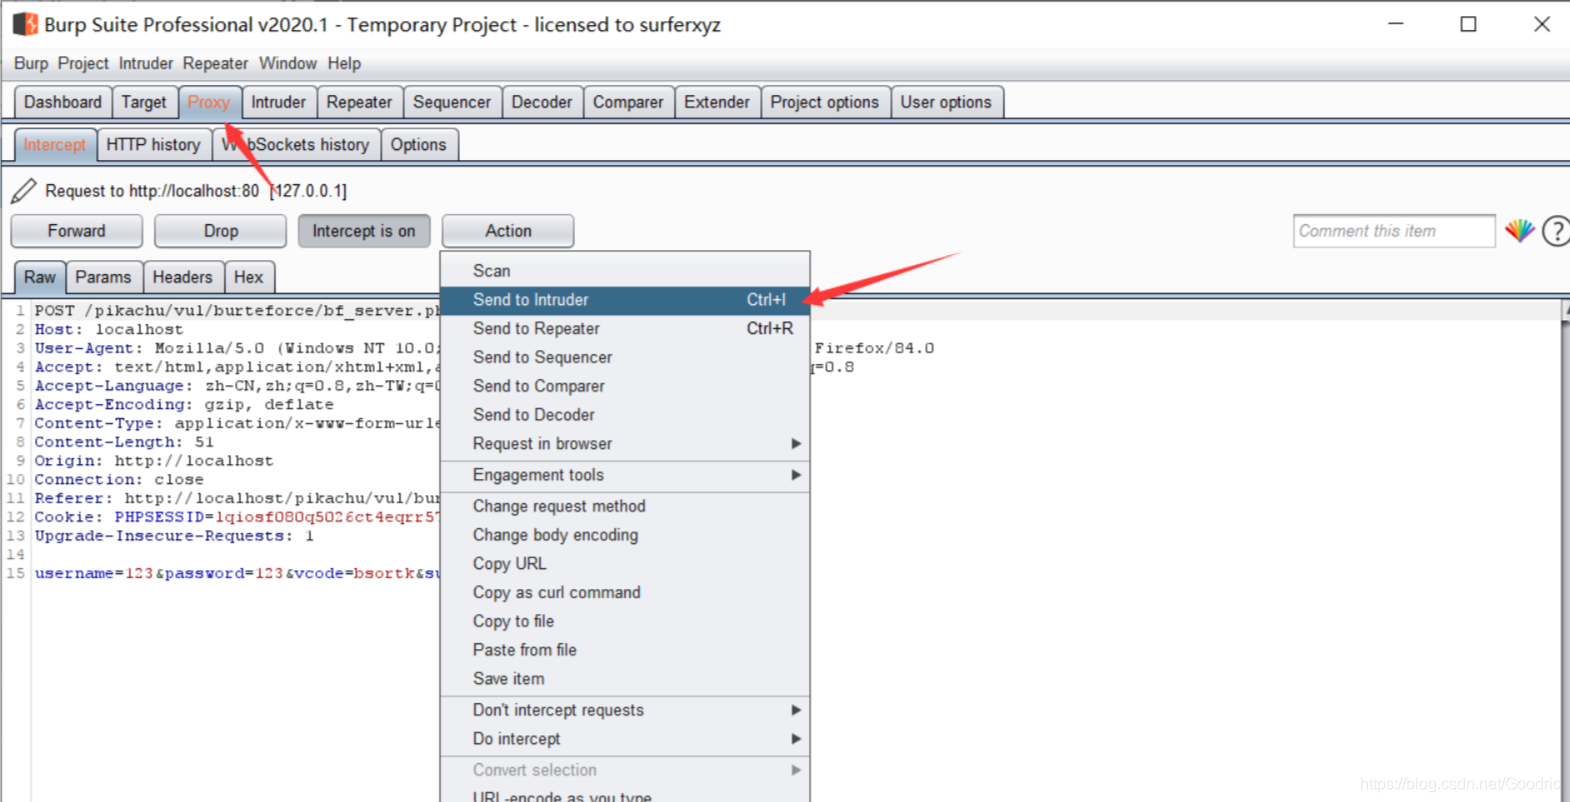Expand the Do intercept submenu

pyautogui.click(x=625, y=739)
